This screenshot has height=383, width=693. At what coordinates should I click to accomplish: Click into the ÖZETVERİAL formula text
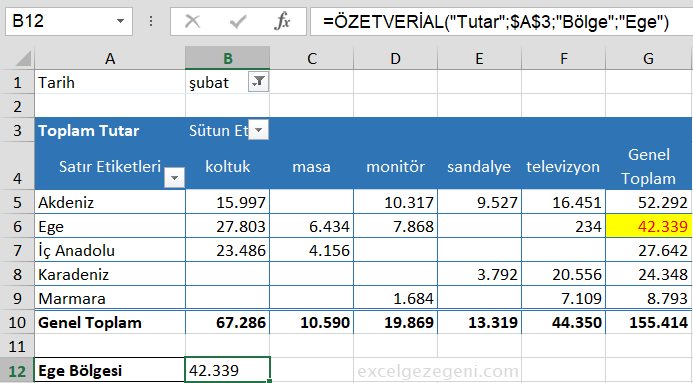[495, 21]
